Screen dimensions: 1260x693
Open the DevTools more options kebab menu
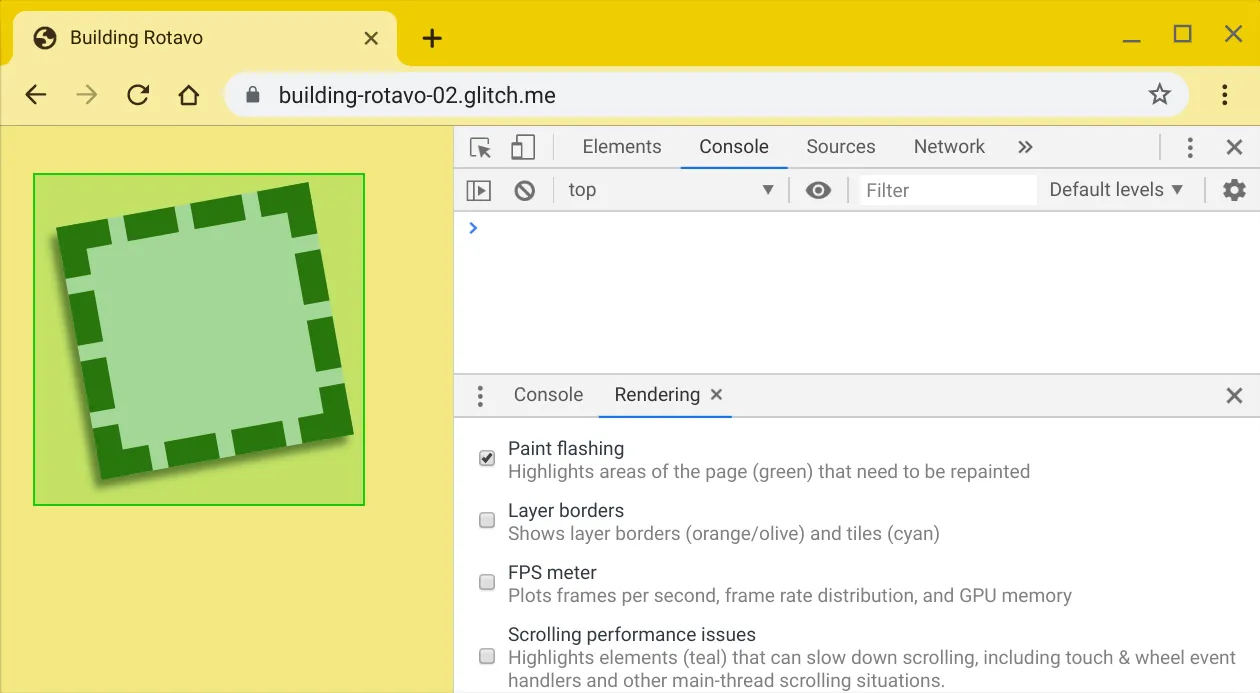coord(1190,146)
